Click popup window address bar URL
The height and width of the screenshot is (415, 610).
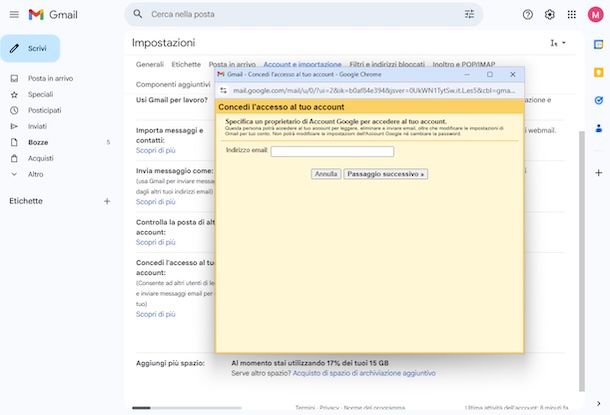point(373,90)
